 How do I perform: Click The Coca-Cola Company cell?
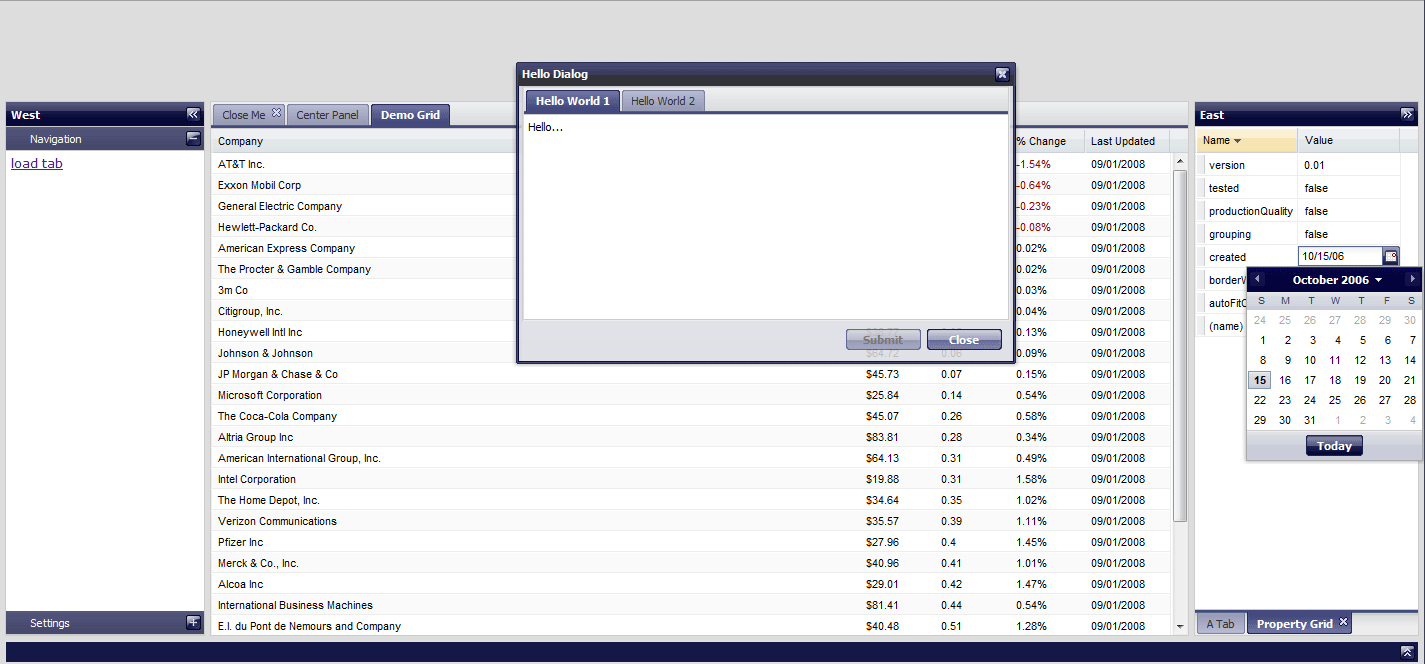[277, 416]
